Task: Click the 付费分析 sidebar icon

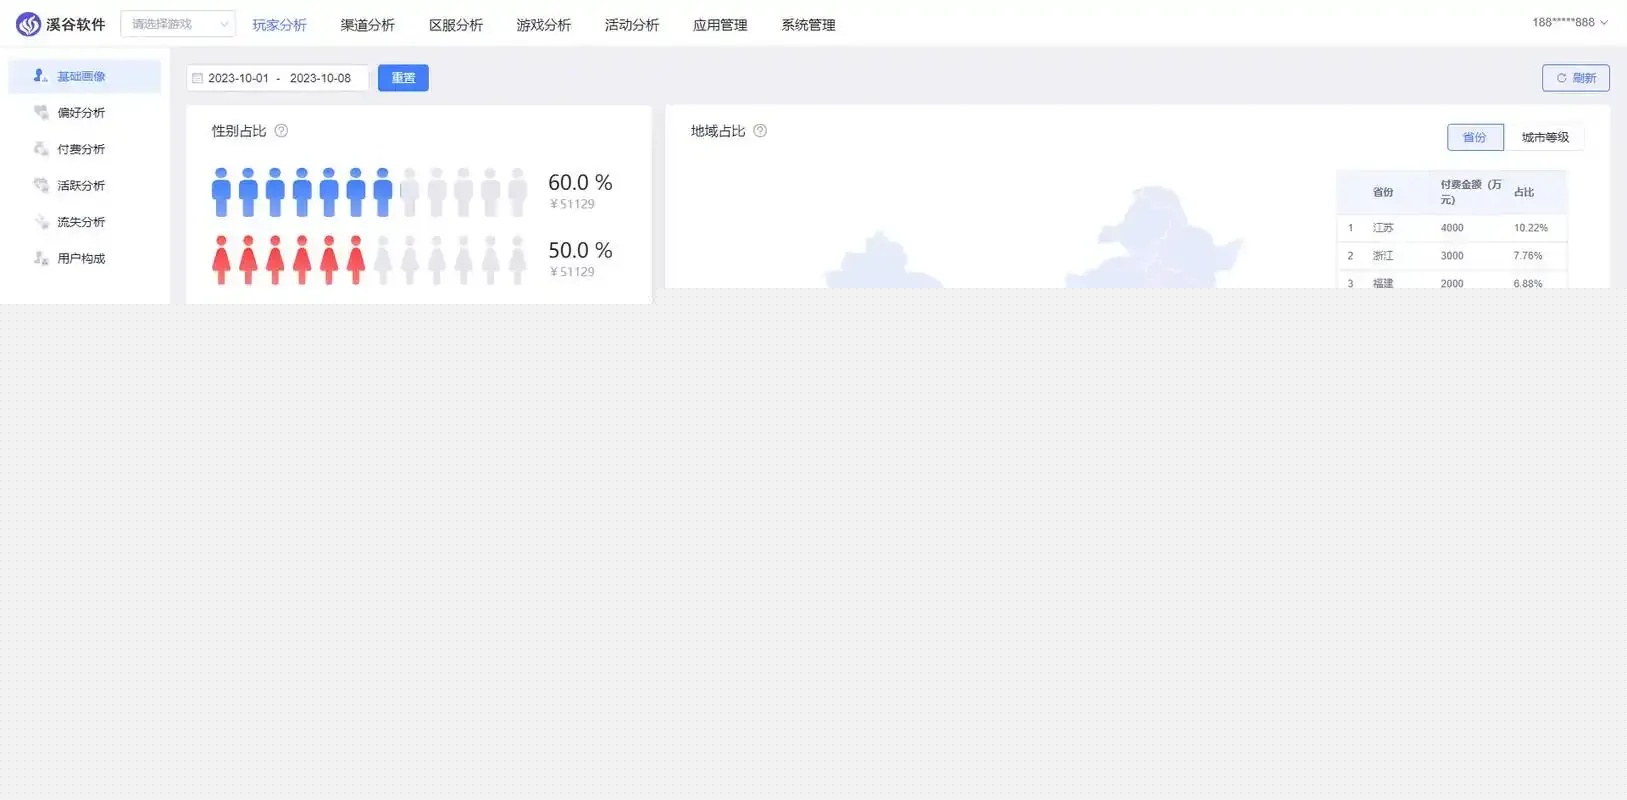Action: [x=41, y=149]
